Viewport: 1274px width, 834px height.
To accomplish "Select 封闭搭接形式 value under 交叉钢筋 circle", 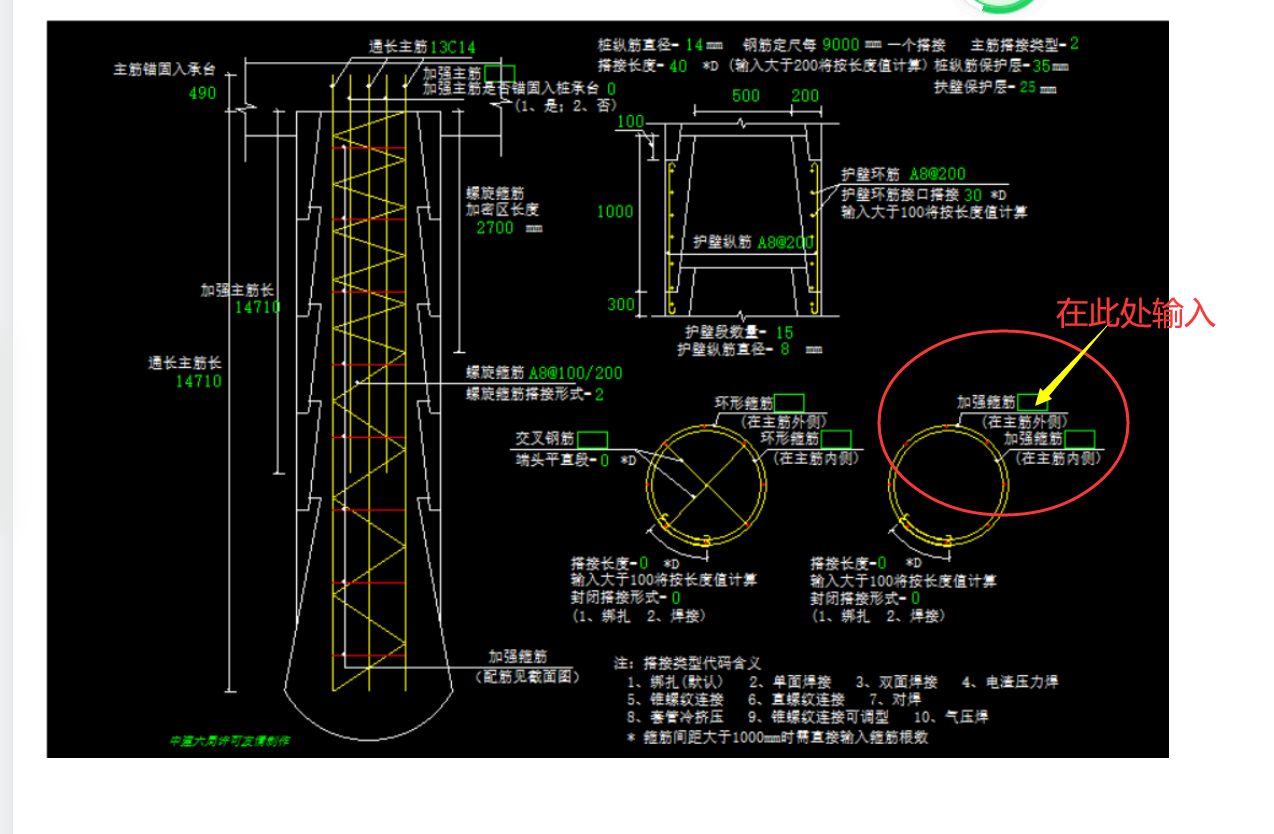I will (x=676, y=599).
